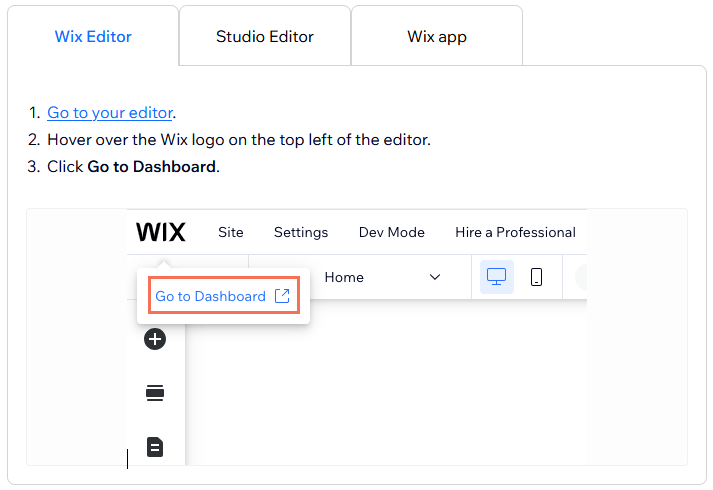The width and height of the screenshot is (713, 490).
Task: Select the Wix app tab
Action: [x=437, y=36]
